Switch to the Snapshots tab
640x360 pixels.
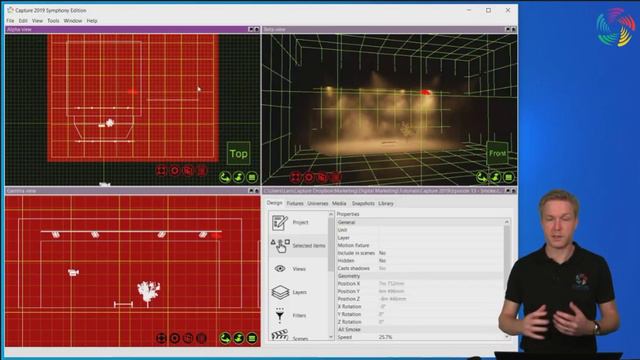tap(363, 203)
